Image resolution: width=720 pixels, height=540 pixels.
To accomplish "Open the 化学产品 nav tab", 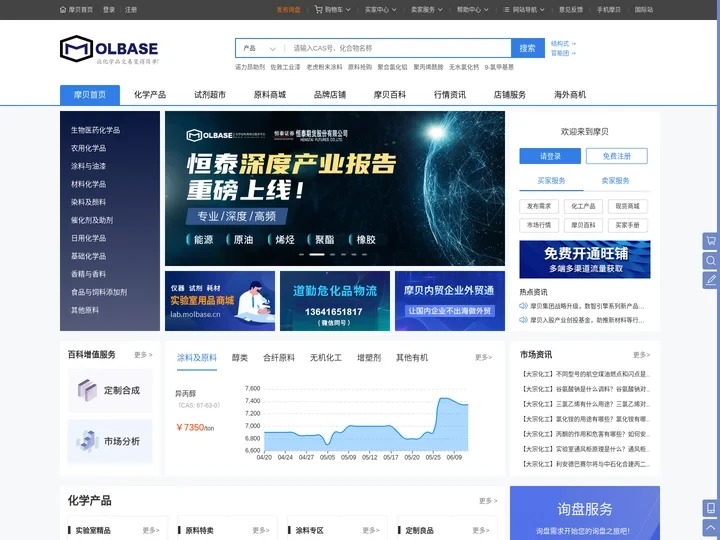I will (x=150, y=95).
